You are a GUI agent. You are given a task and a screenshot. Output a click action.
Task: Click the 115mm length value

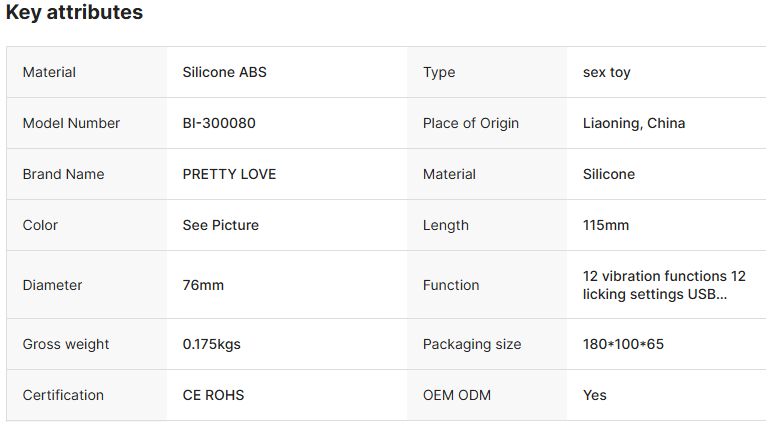click(606, 225)
